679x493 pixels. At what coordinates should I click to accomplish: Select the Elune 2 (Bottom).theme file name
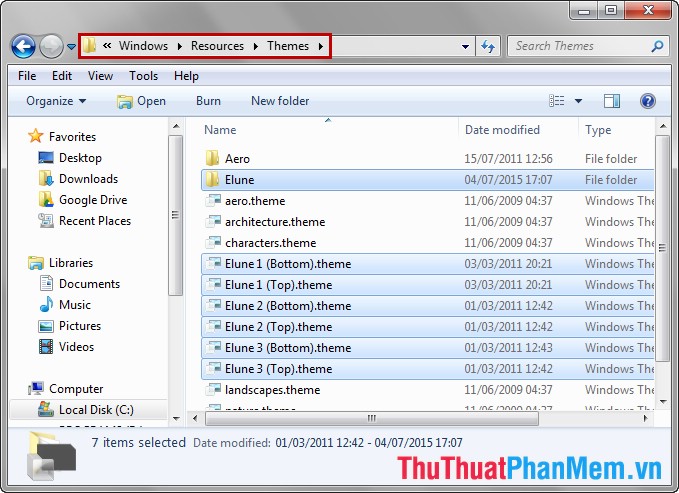tap(288, 305)
